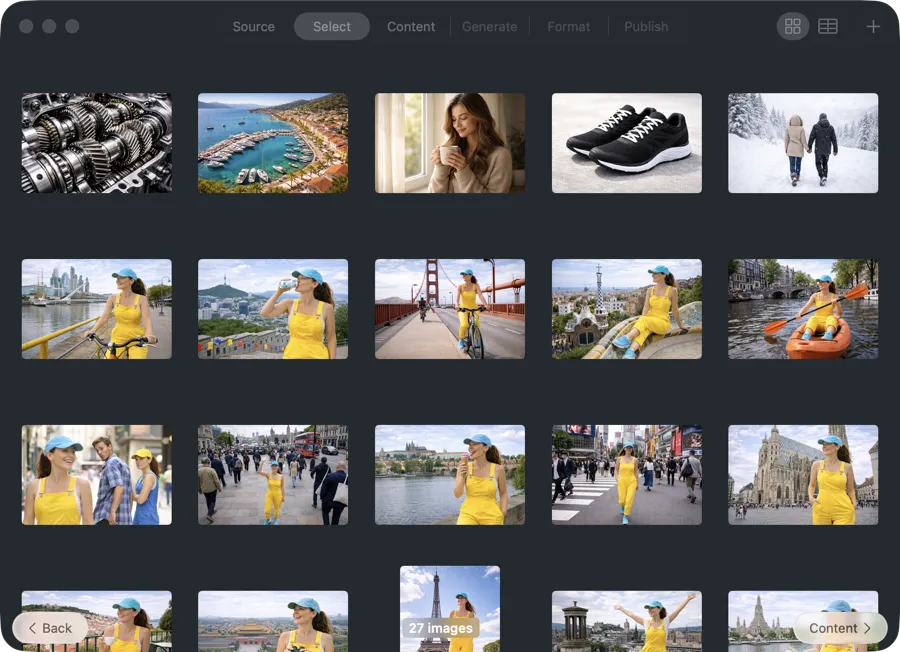
Task: Select the Generate step
Action: [489, 27]
